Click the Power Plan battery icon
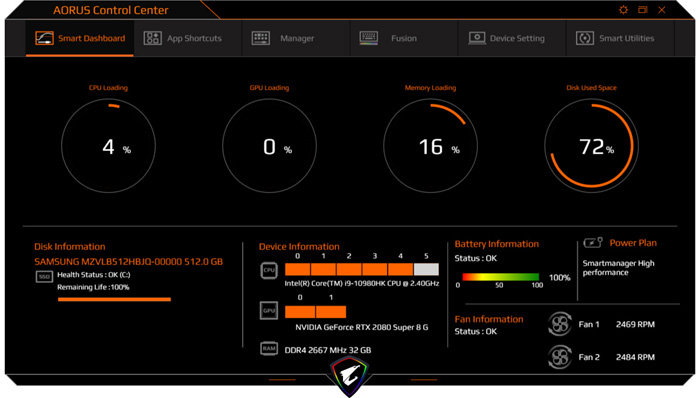 click(x=592, y=243)
